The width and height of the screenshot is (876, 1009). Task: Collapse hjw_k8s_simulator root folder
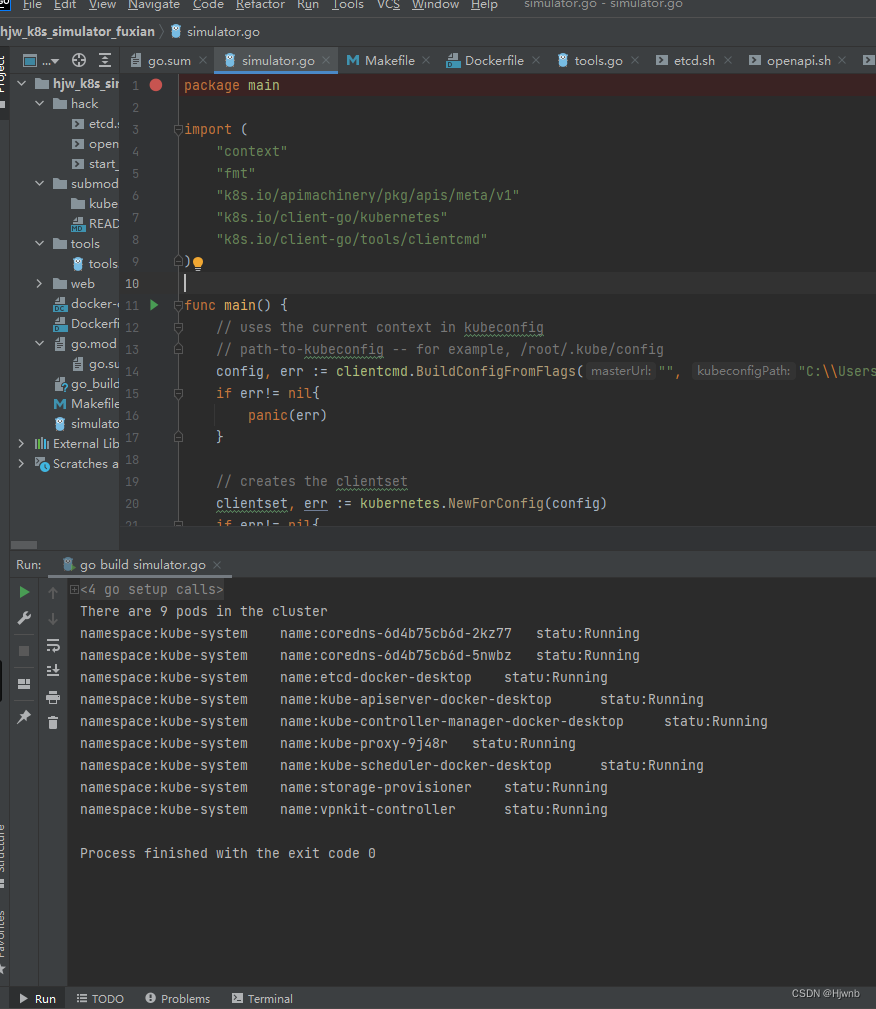(x=22, y=84)
